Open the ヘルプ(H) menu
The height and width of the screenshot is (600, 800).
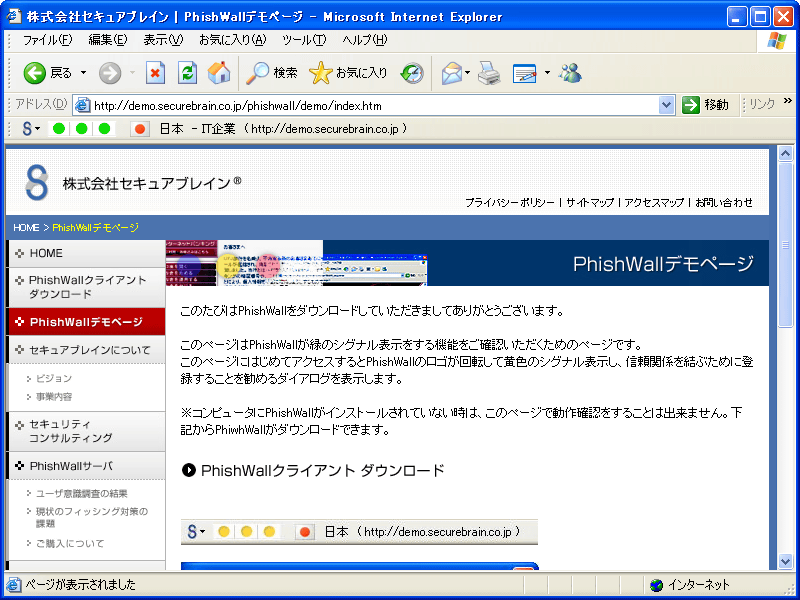click(x=364, y=40)
